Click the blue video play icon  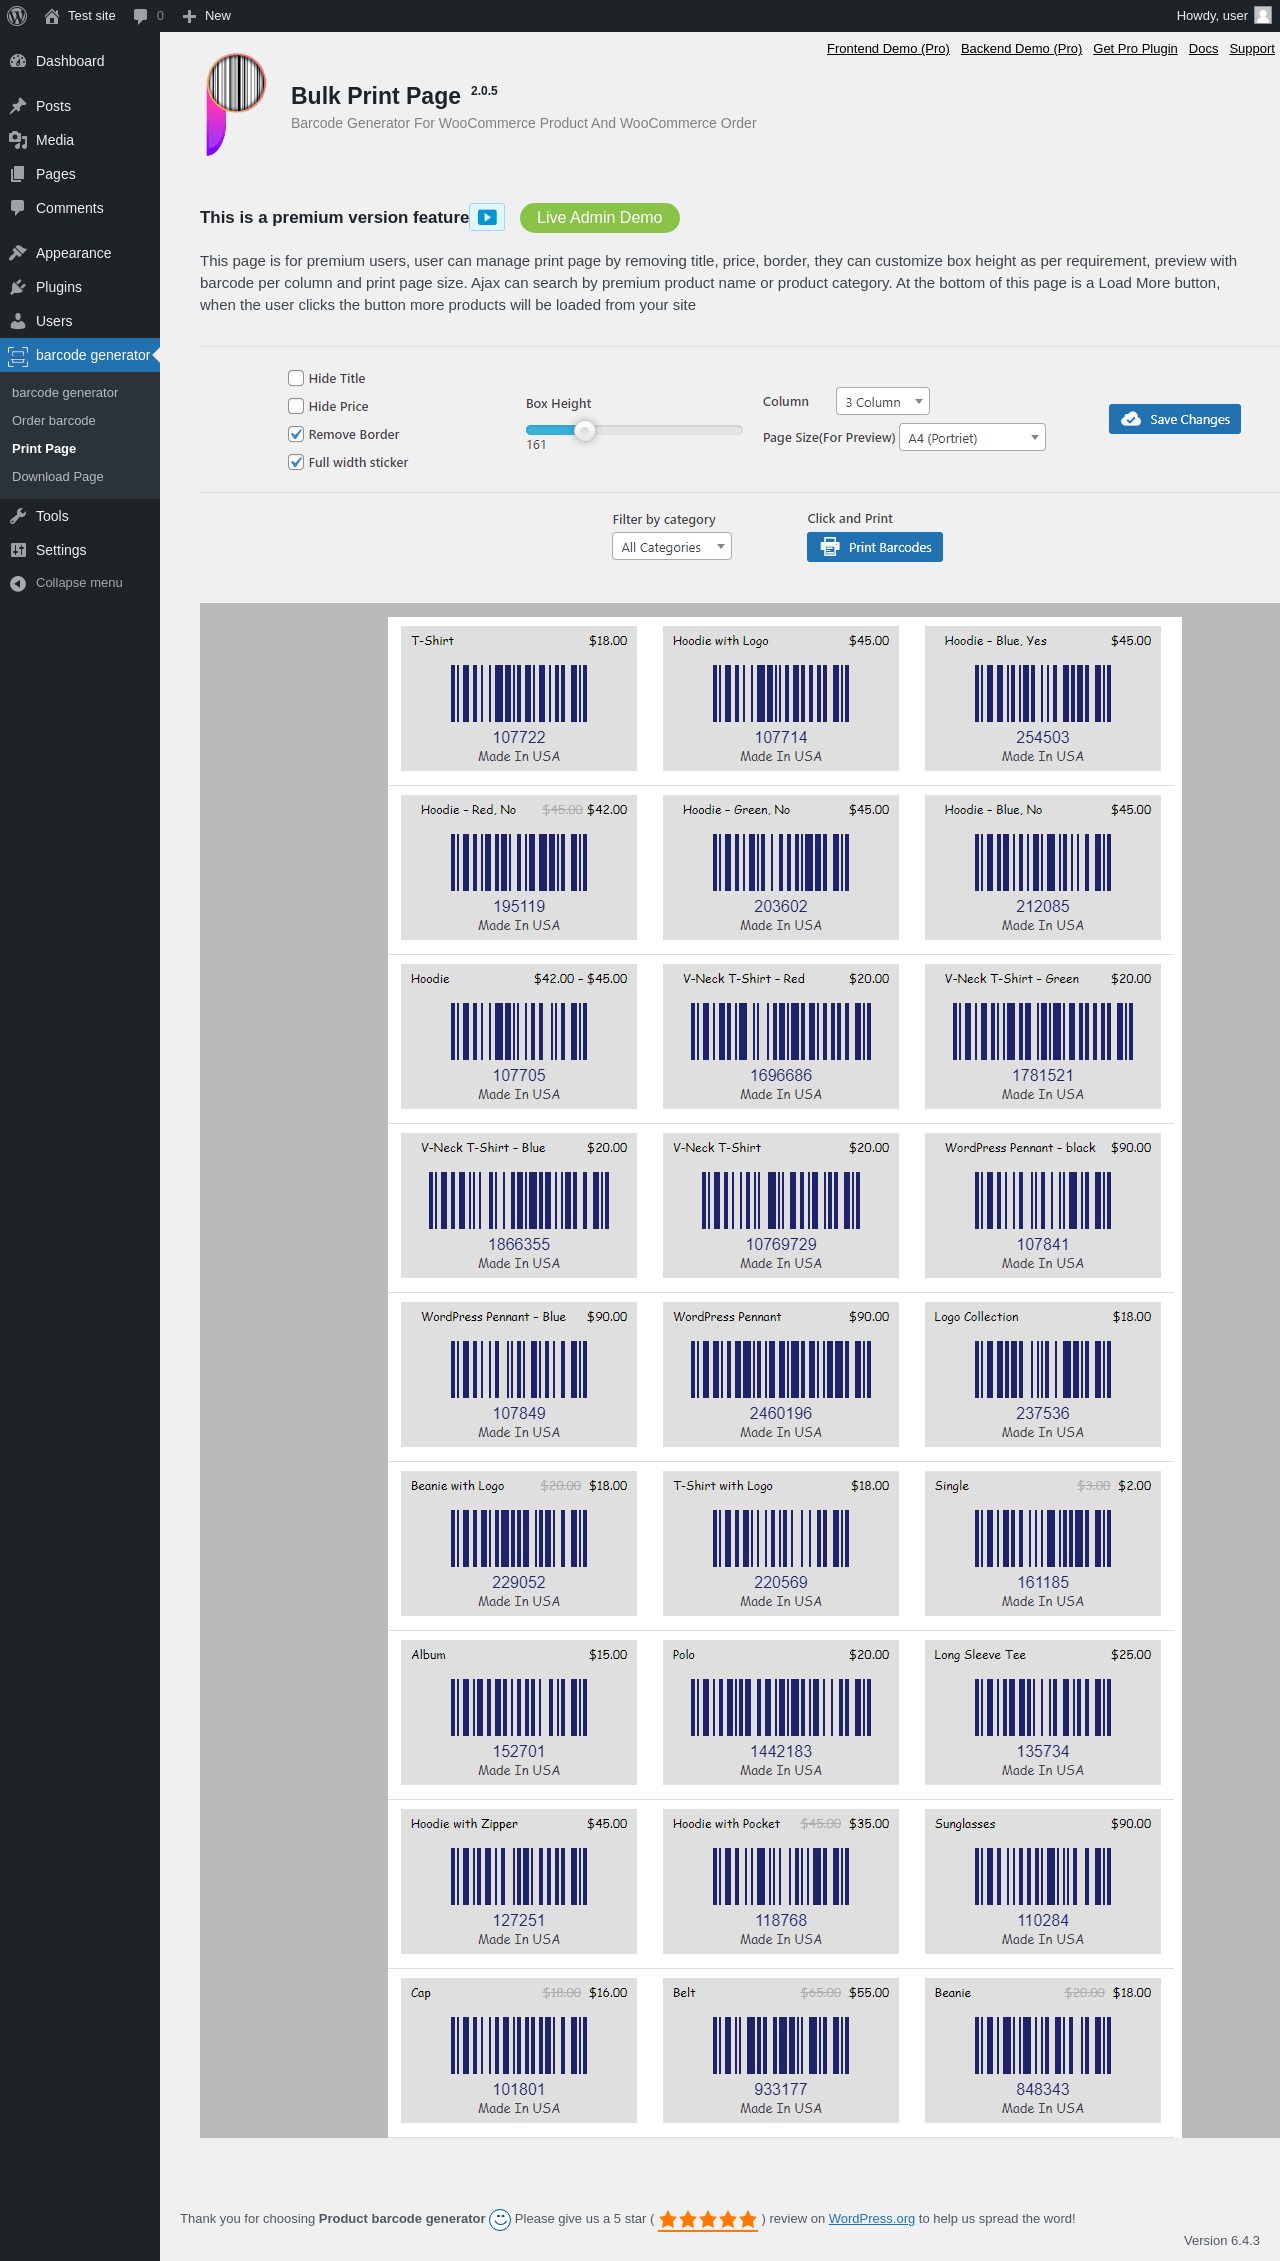point(487,217)
